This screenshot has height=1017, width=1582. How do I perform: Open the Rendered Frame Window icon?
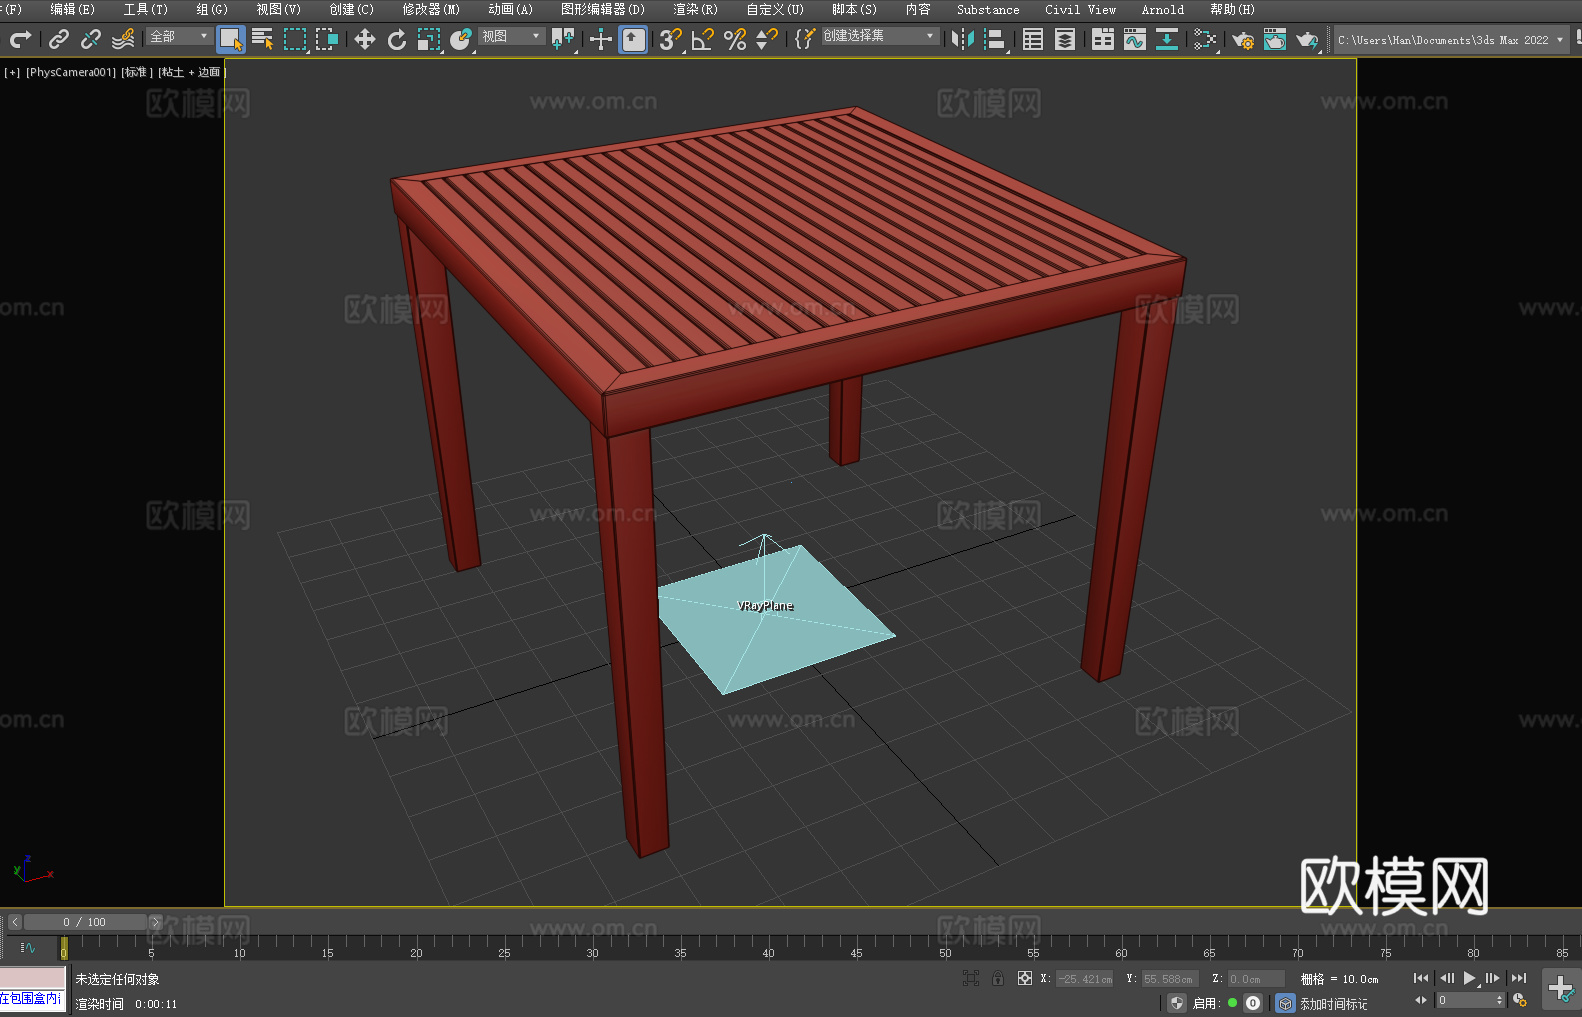coord(1275,39)
